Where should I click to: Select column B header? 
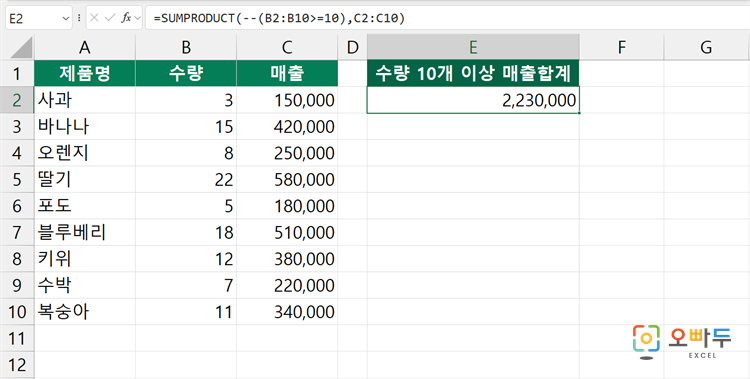[x=186, y=47]
